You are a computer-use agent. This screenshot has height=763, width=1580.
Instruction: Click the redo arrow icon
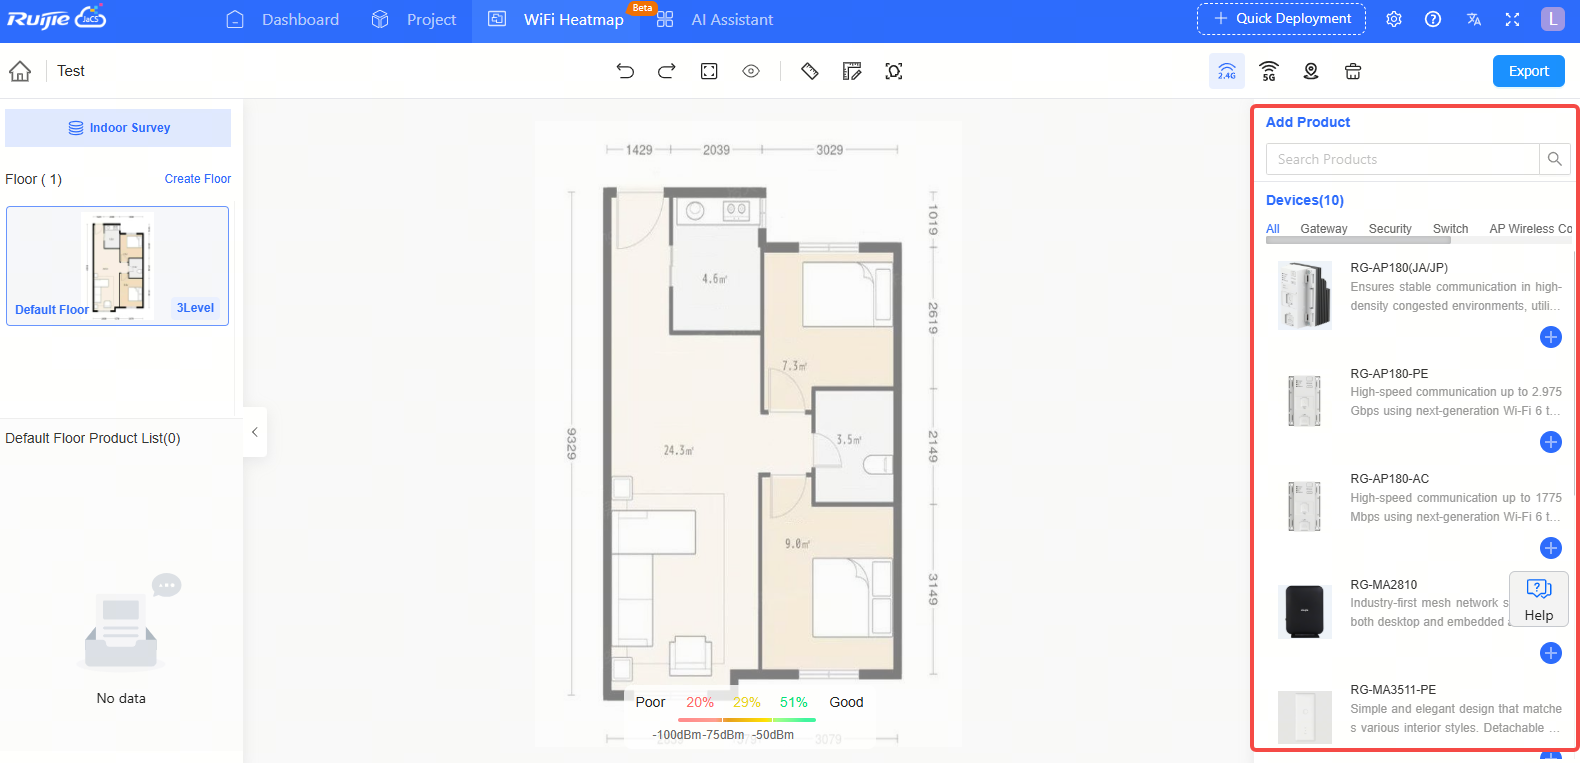pos(667,71)
